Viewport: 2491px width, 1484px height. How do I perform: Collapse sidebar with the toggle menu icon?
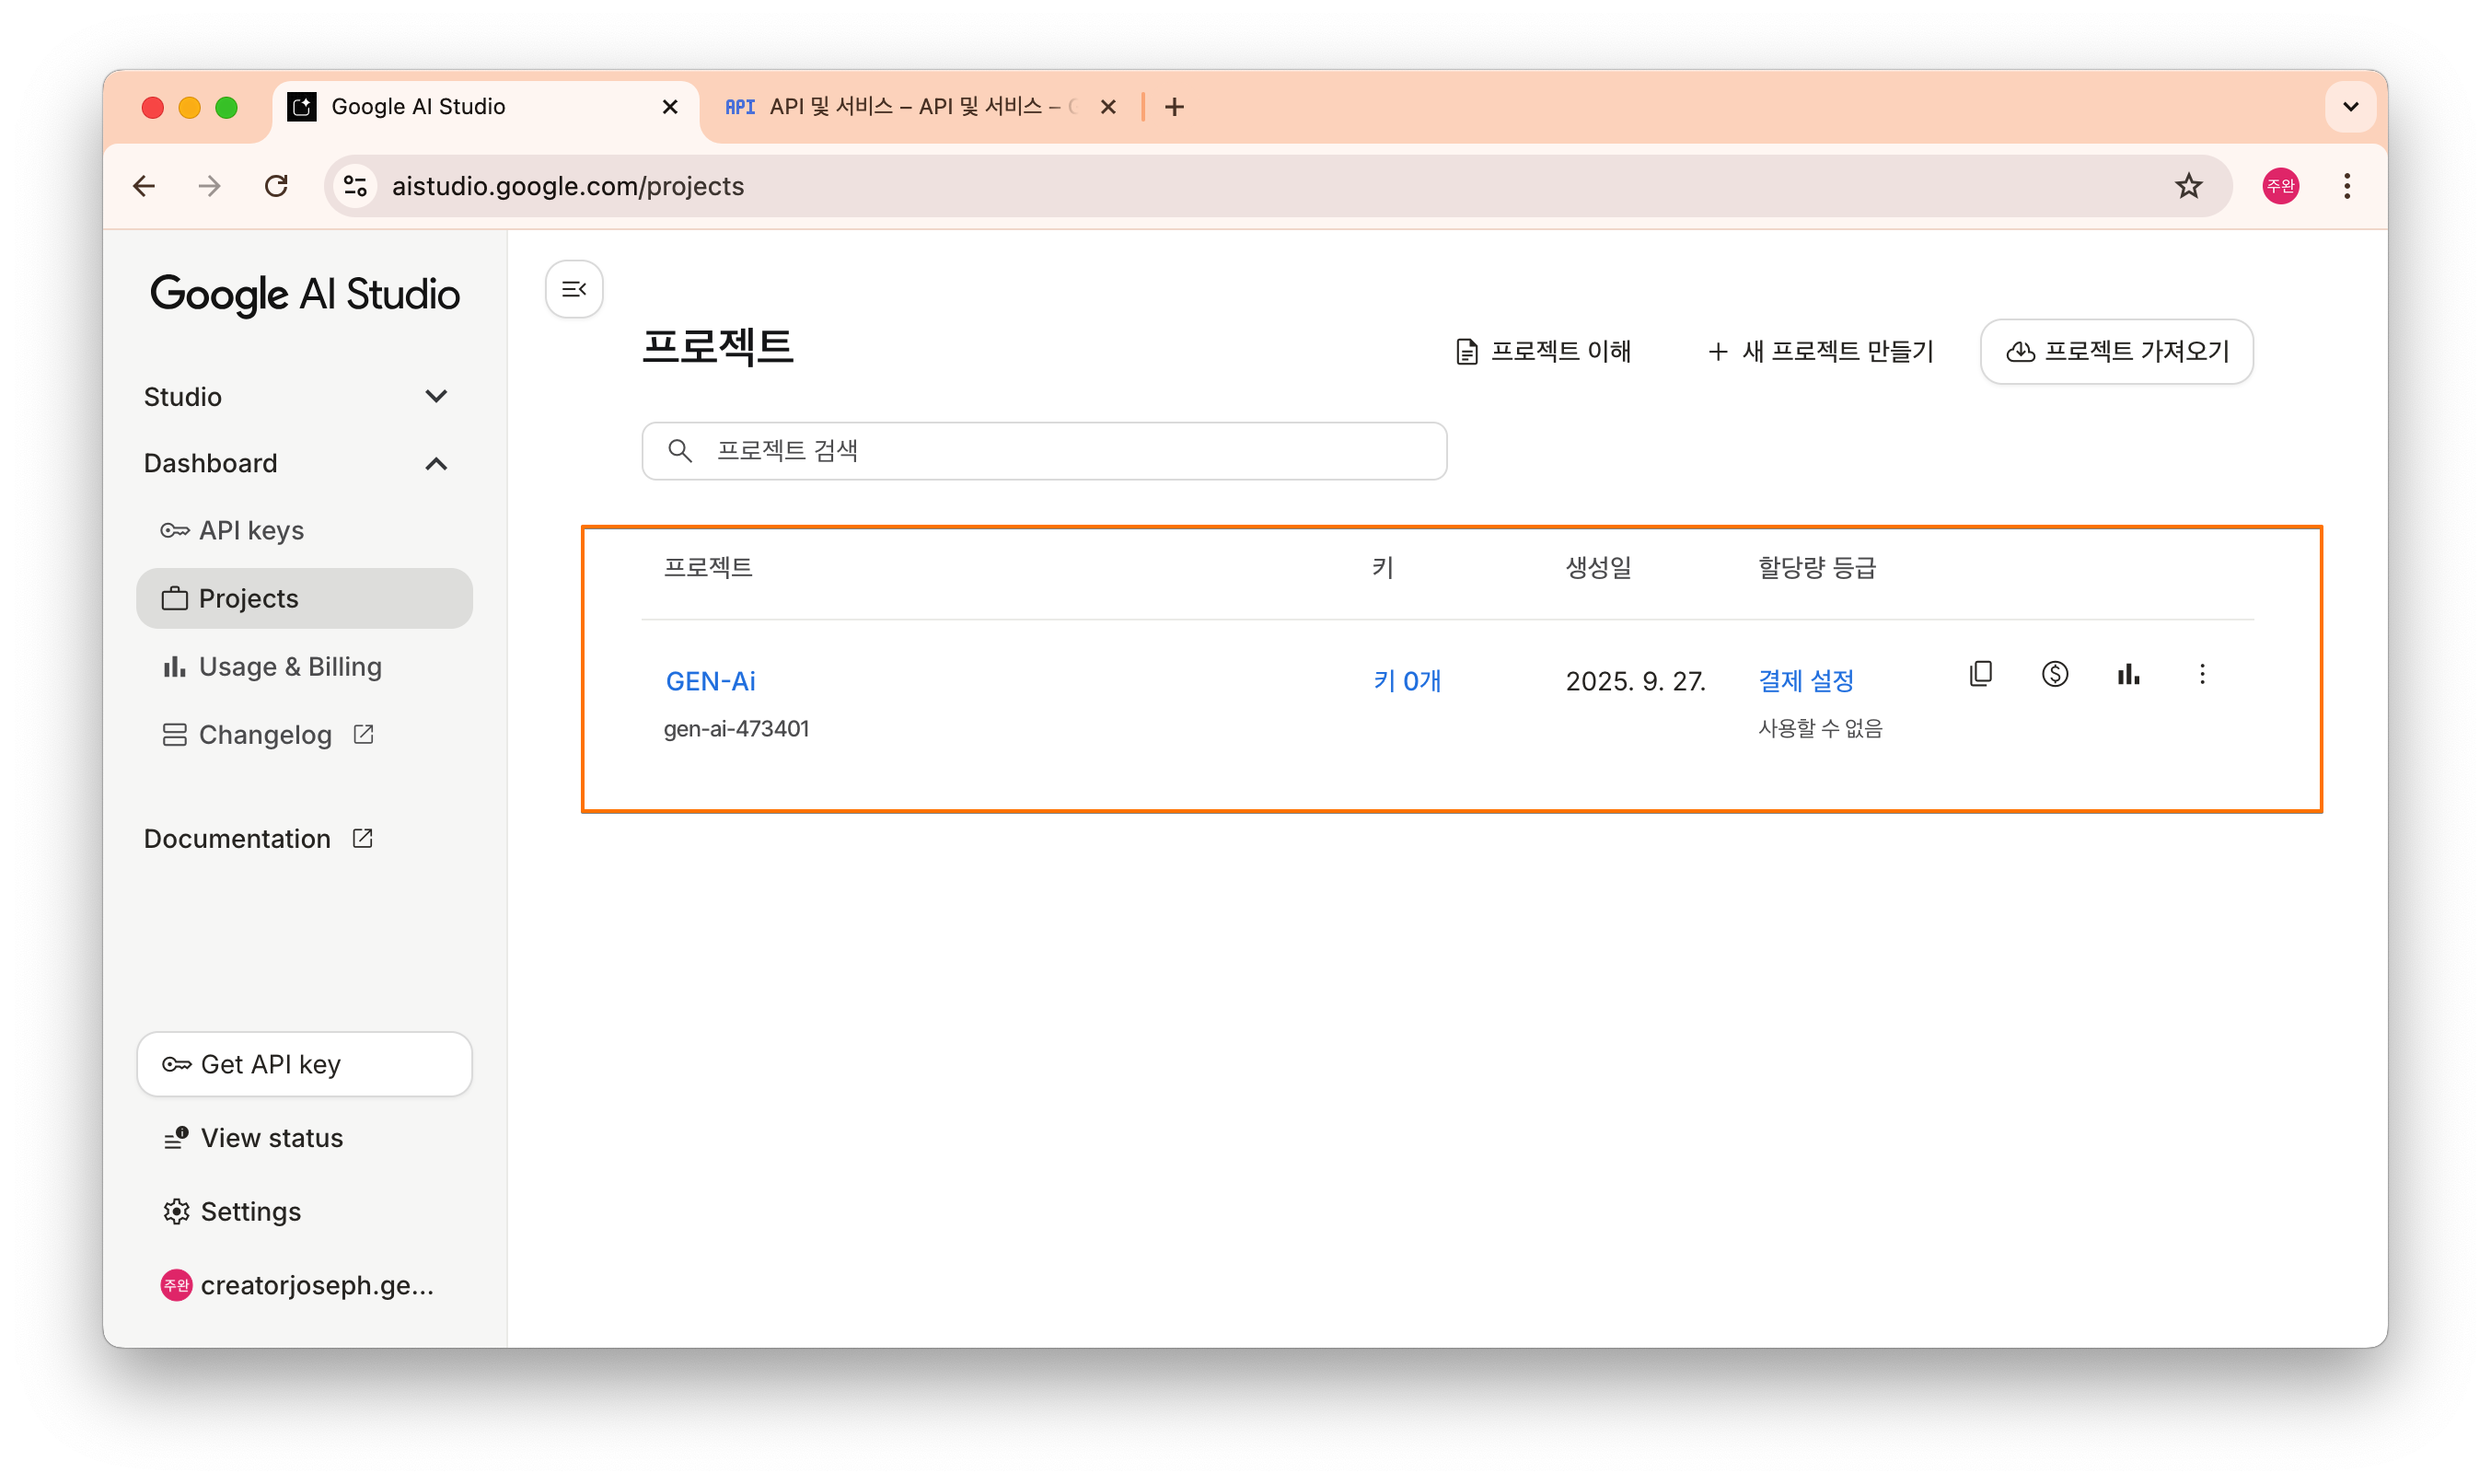[x=574, y=289]
